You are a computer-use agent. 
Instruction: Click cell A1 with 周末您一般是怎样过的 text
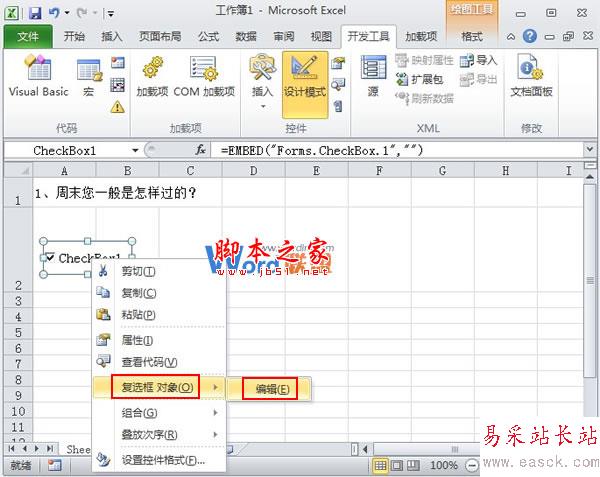pyautogui.click(x=64, y=193)
